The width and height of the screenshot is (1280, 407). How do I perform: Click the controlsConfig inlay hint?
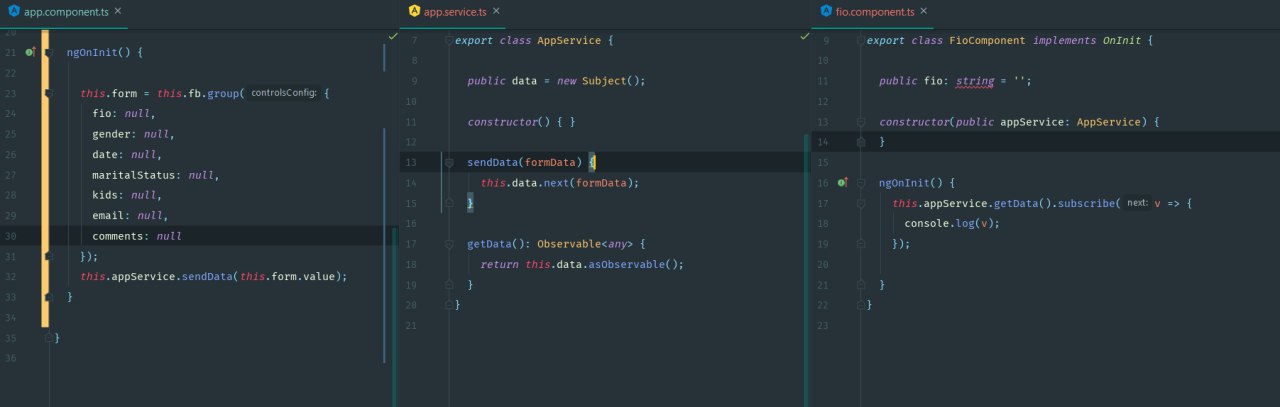tap(284, 93)
